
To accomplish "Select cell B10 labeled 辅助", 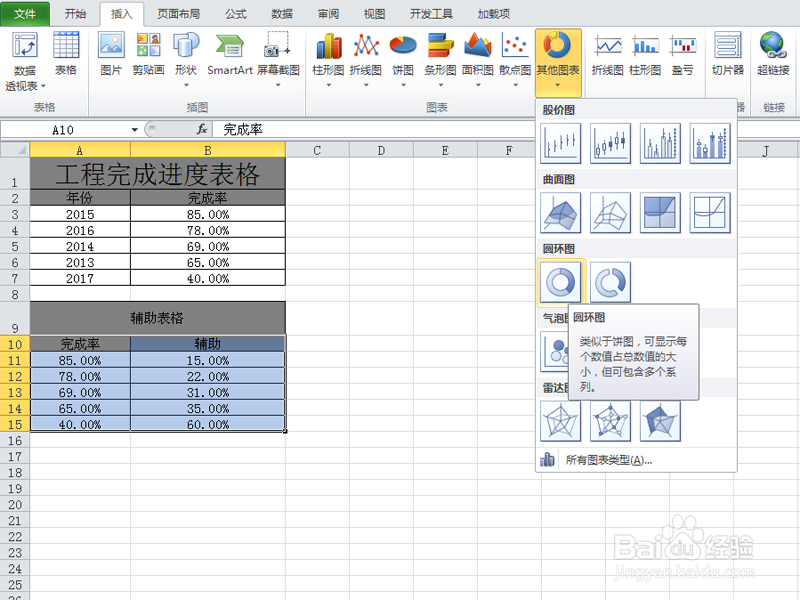I will coord(208,343).
